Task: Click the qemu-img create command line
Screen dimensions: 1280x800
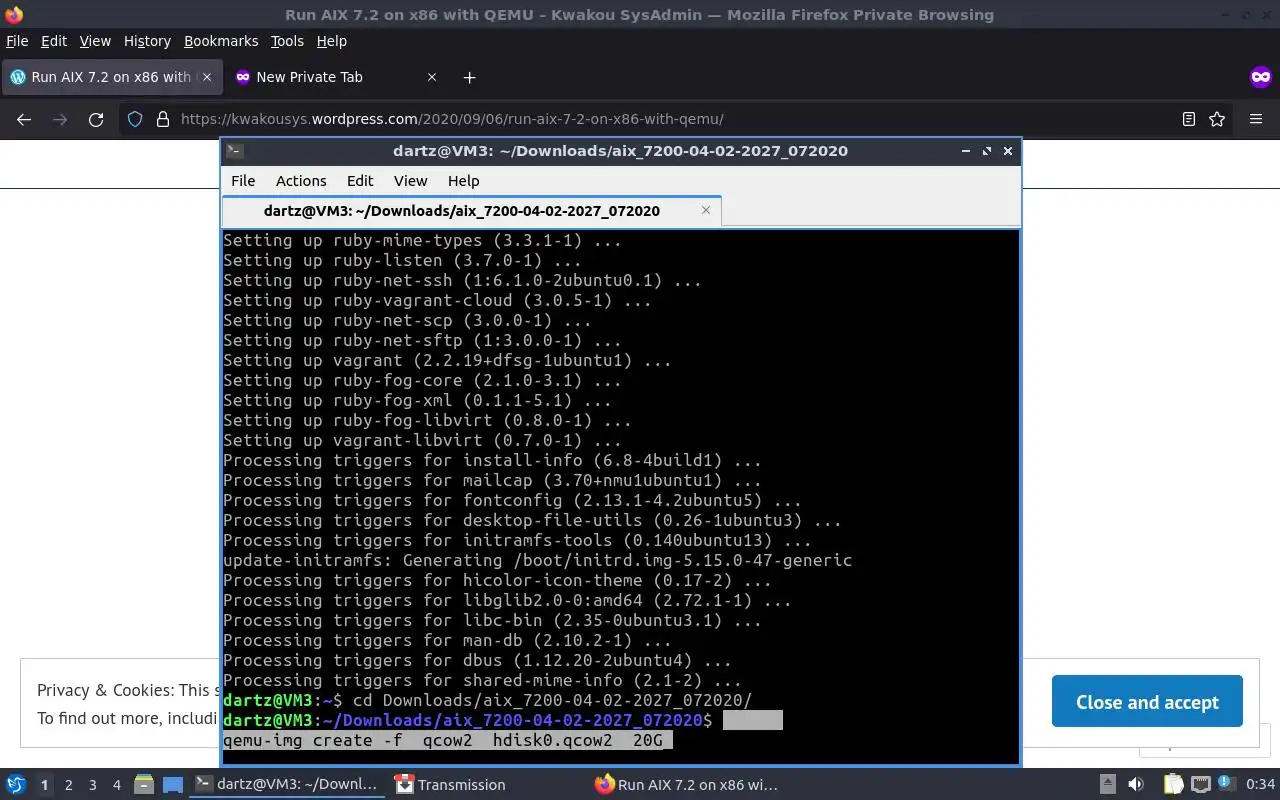Action: [447, 740]
